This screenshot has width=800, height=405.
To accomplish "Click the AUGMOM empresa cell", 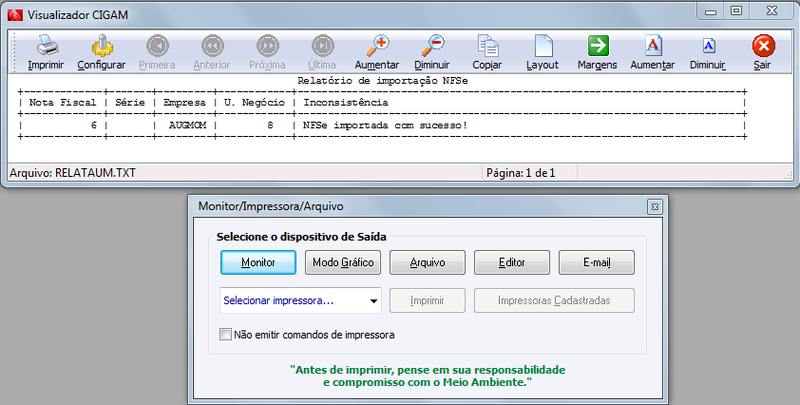I will click(x=187, y=125).
